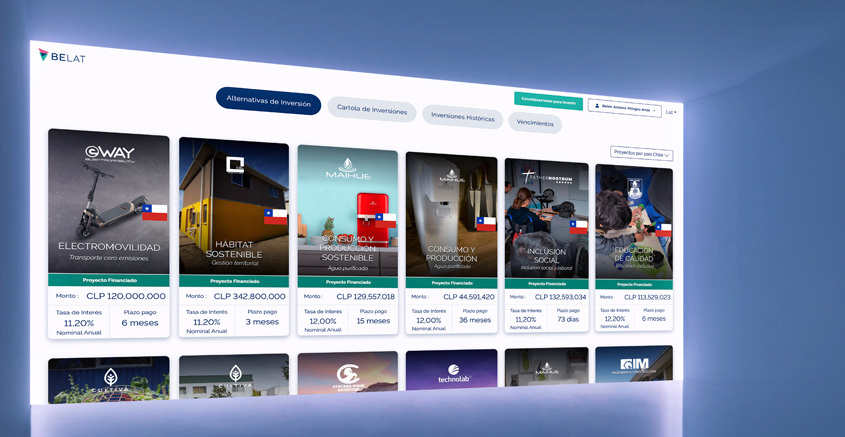Click the Chile flag on the Consumo y Producción Sostenible card
This screenshot has height=437, width=845.
coord(386,220)
